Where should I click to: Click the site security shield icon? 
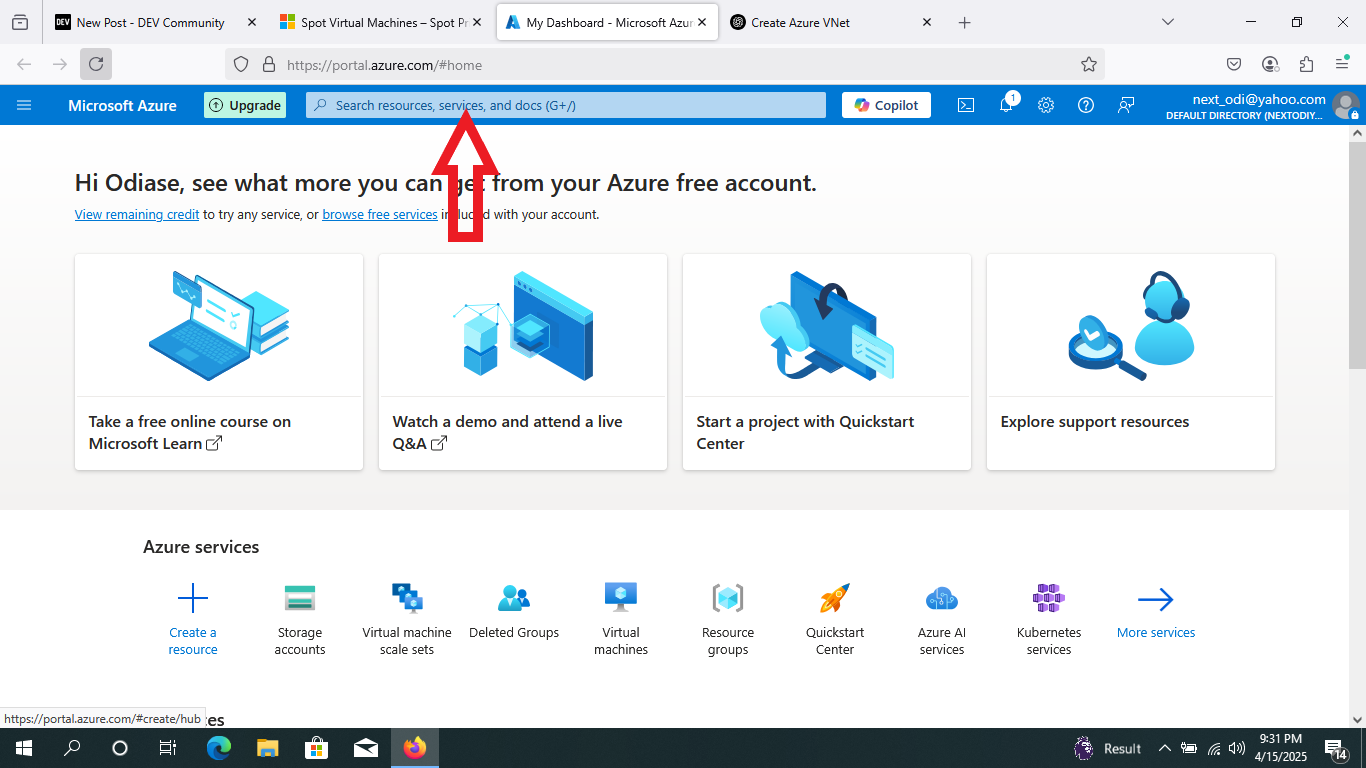pos(240,64)
